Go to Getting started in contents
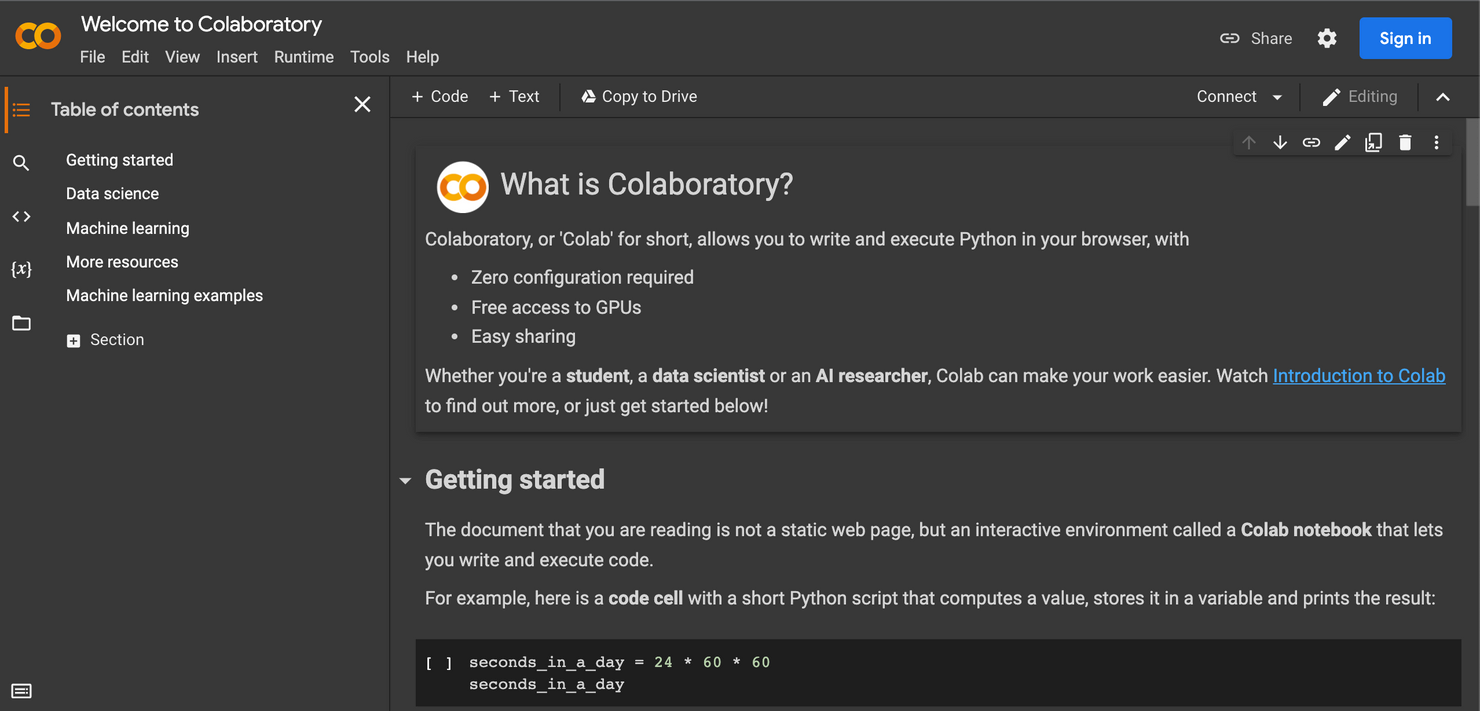 (x=120, y=160)
